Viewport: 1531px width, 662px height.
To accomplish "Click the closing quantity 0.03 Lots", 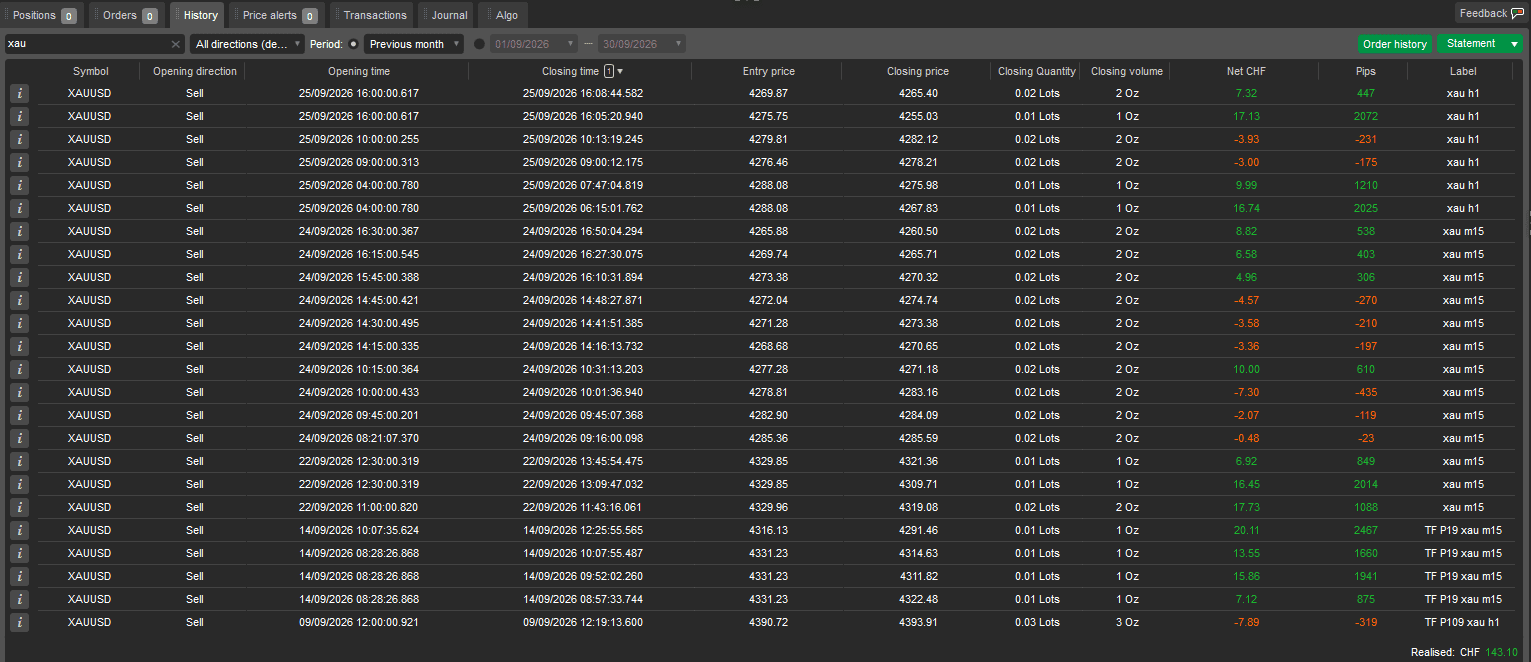I will coord(1036,622).
